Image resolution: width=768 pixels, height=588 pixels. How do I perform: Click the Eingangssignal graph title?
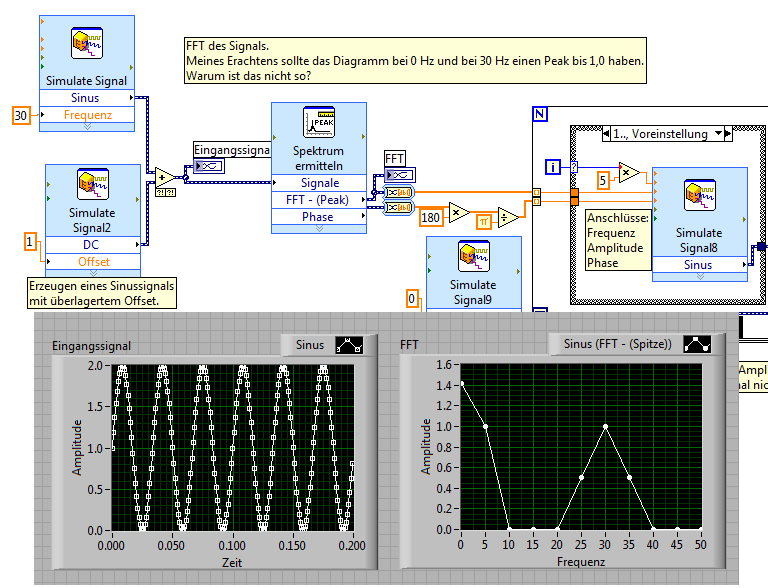click(x=92, y=346)
